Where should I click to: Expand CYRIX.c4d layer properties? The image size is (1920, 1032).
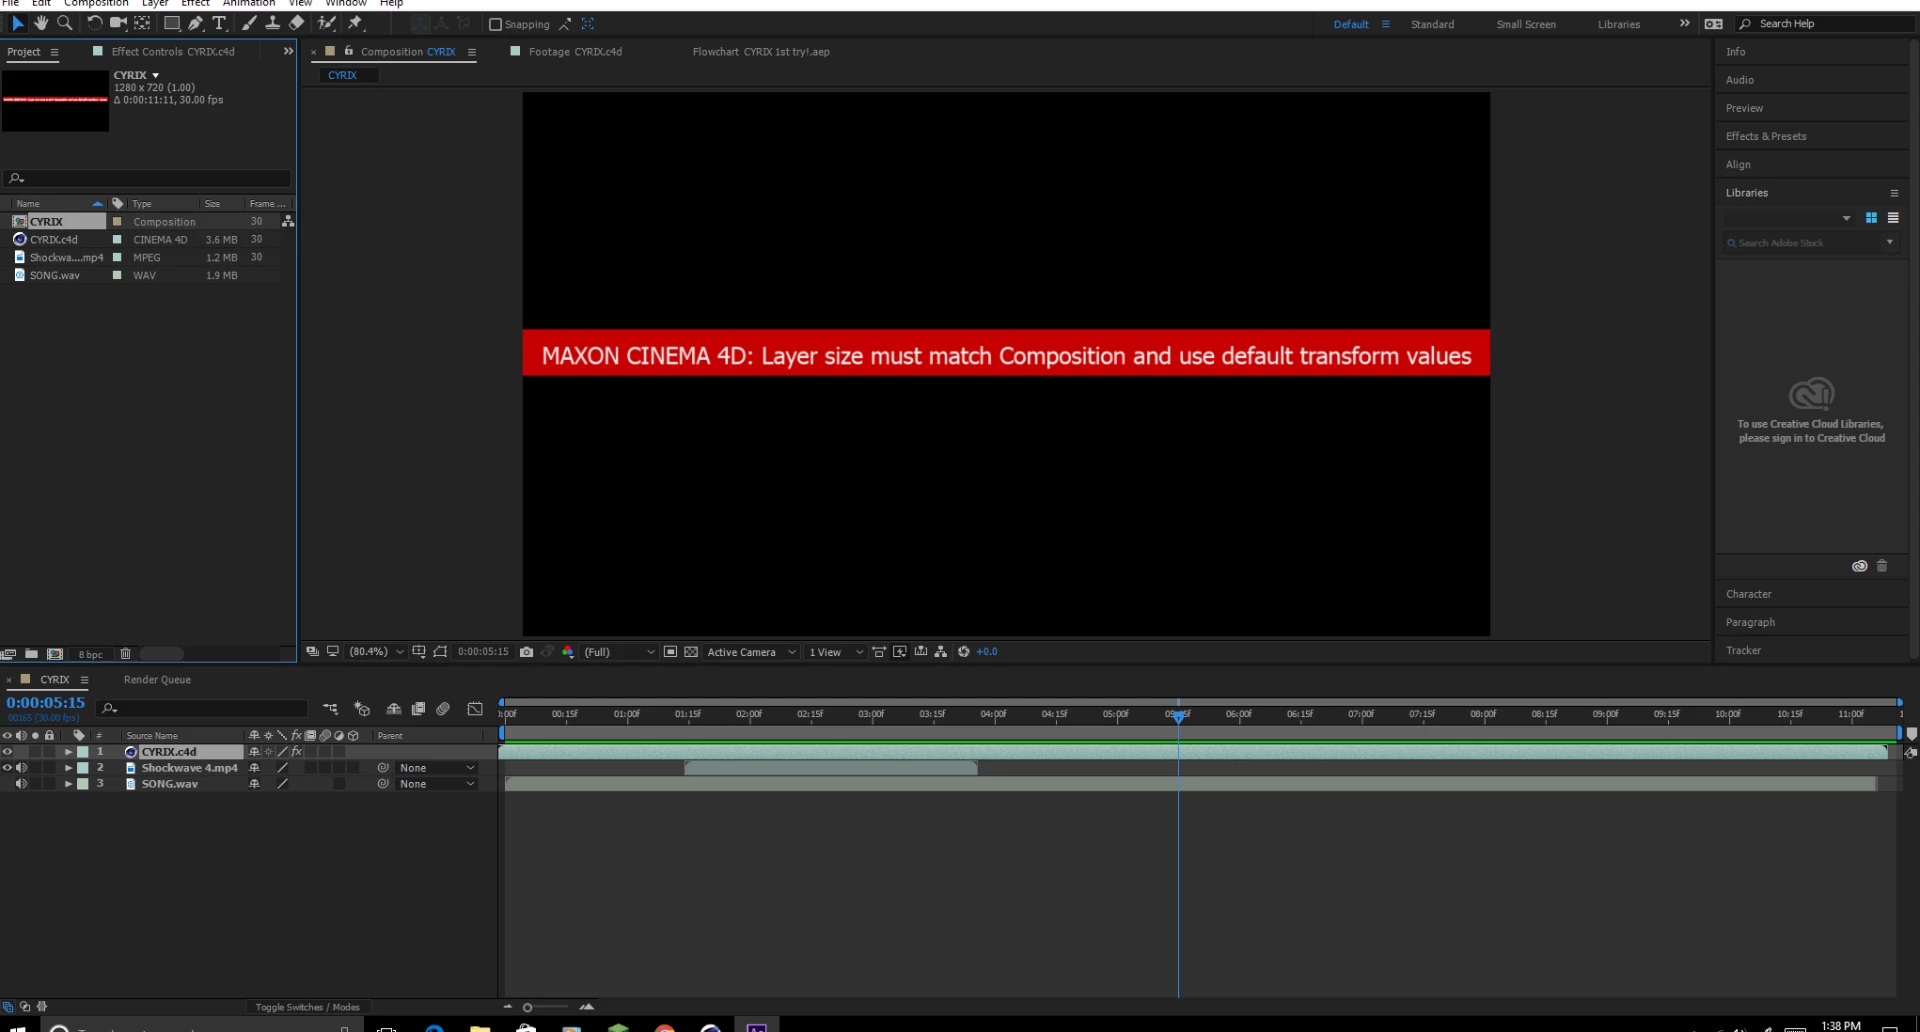[68, 752]
